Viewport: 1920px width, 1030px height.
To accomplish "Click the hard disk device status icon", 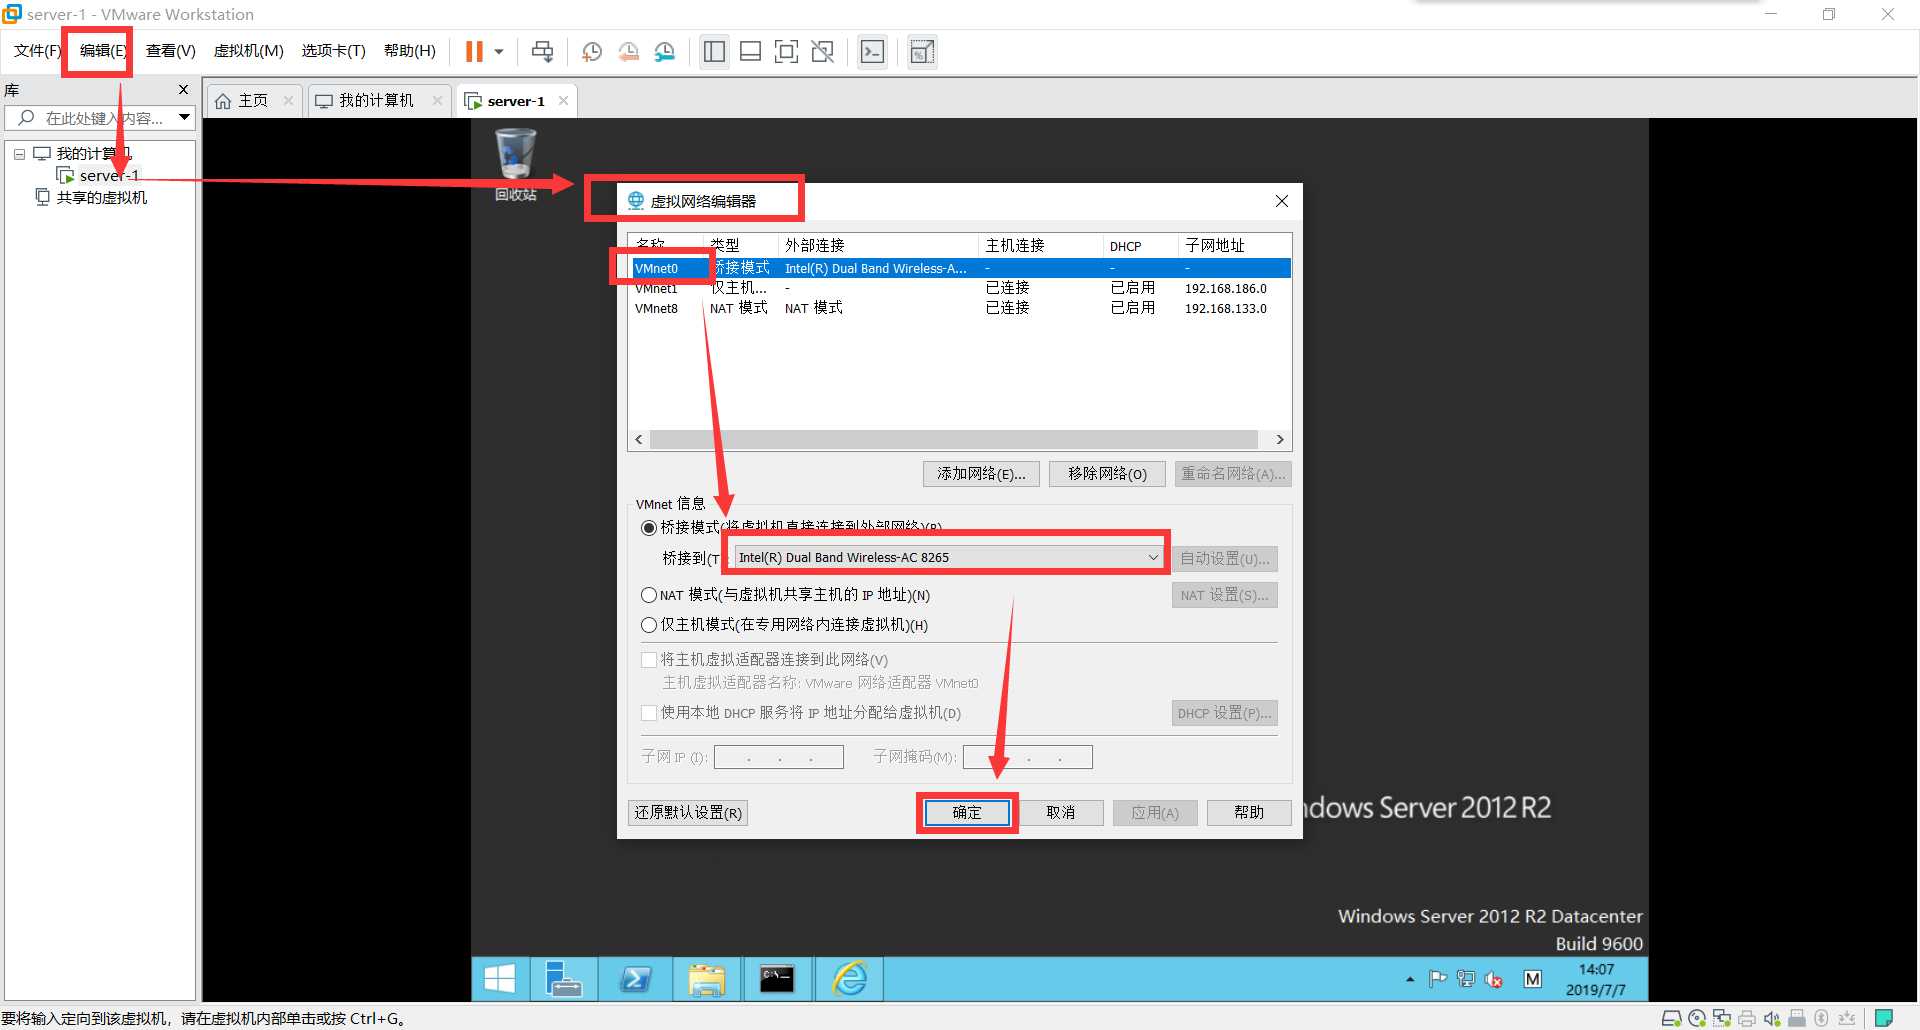I will pyautogui.click(x=1671, y=1018).
